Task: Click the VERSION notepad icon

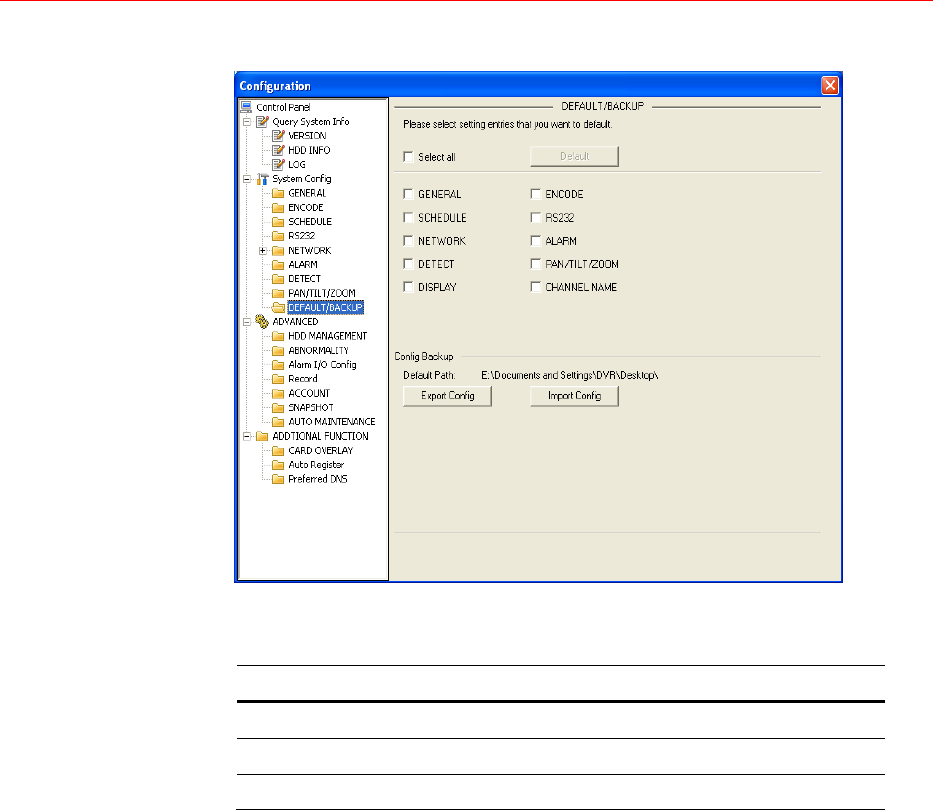Action: pyautogui.click(x=278, y=136)
